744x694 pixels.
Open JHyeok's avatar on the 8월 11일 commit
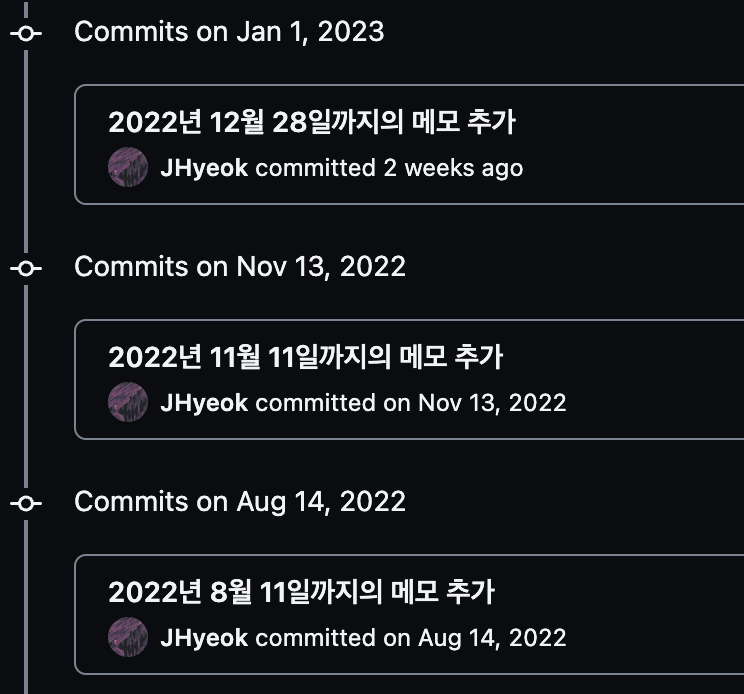[128, 637]
